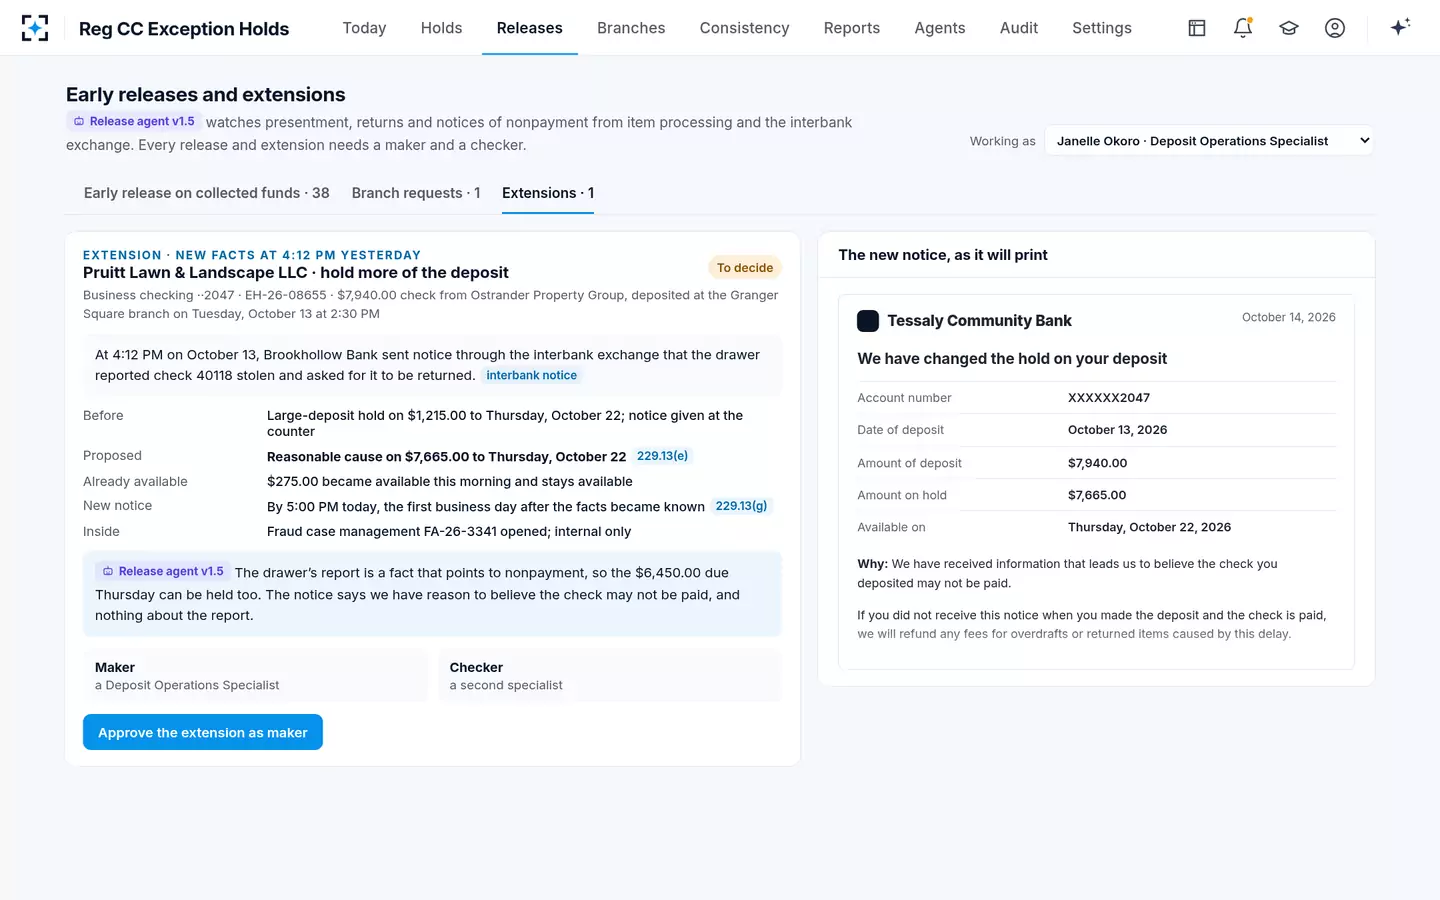The width and height of the screenshot is (1440, 900).
Task: Click the Reg CC Exception Holds title
Action: 184,29
